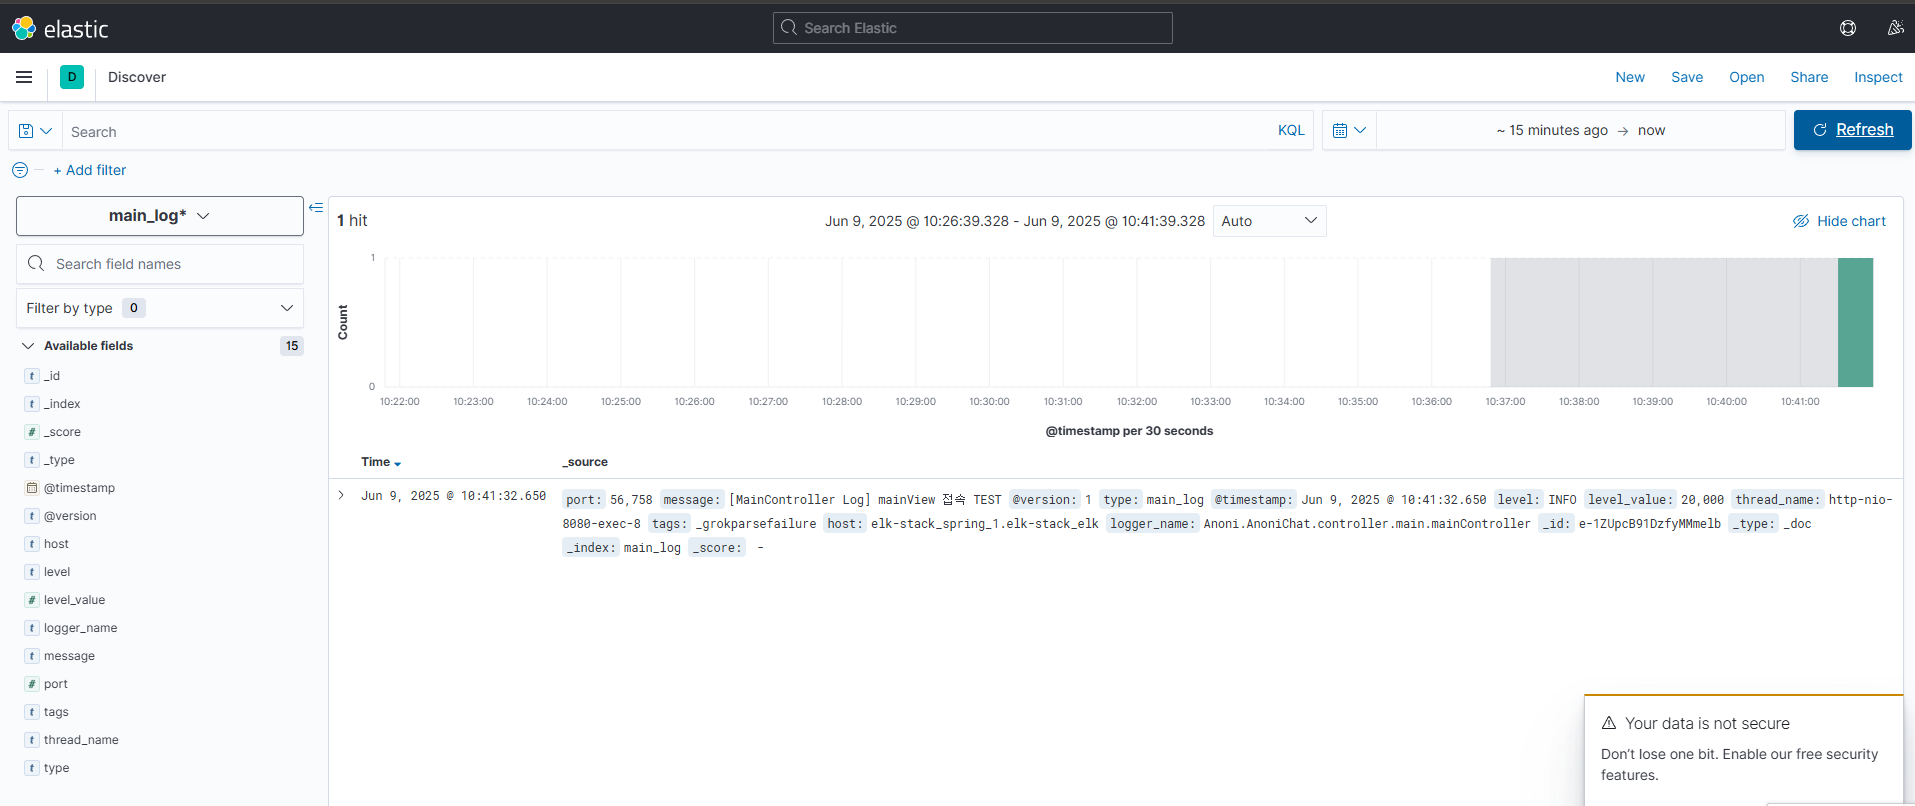Click the green D space avatar

tap(72, 77)
